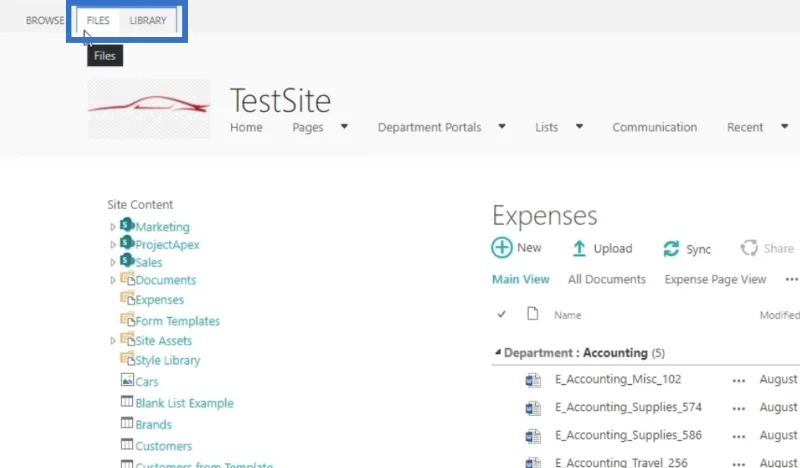
Task: Open the Documents library link
Action: (x=166, y=280)
